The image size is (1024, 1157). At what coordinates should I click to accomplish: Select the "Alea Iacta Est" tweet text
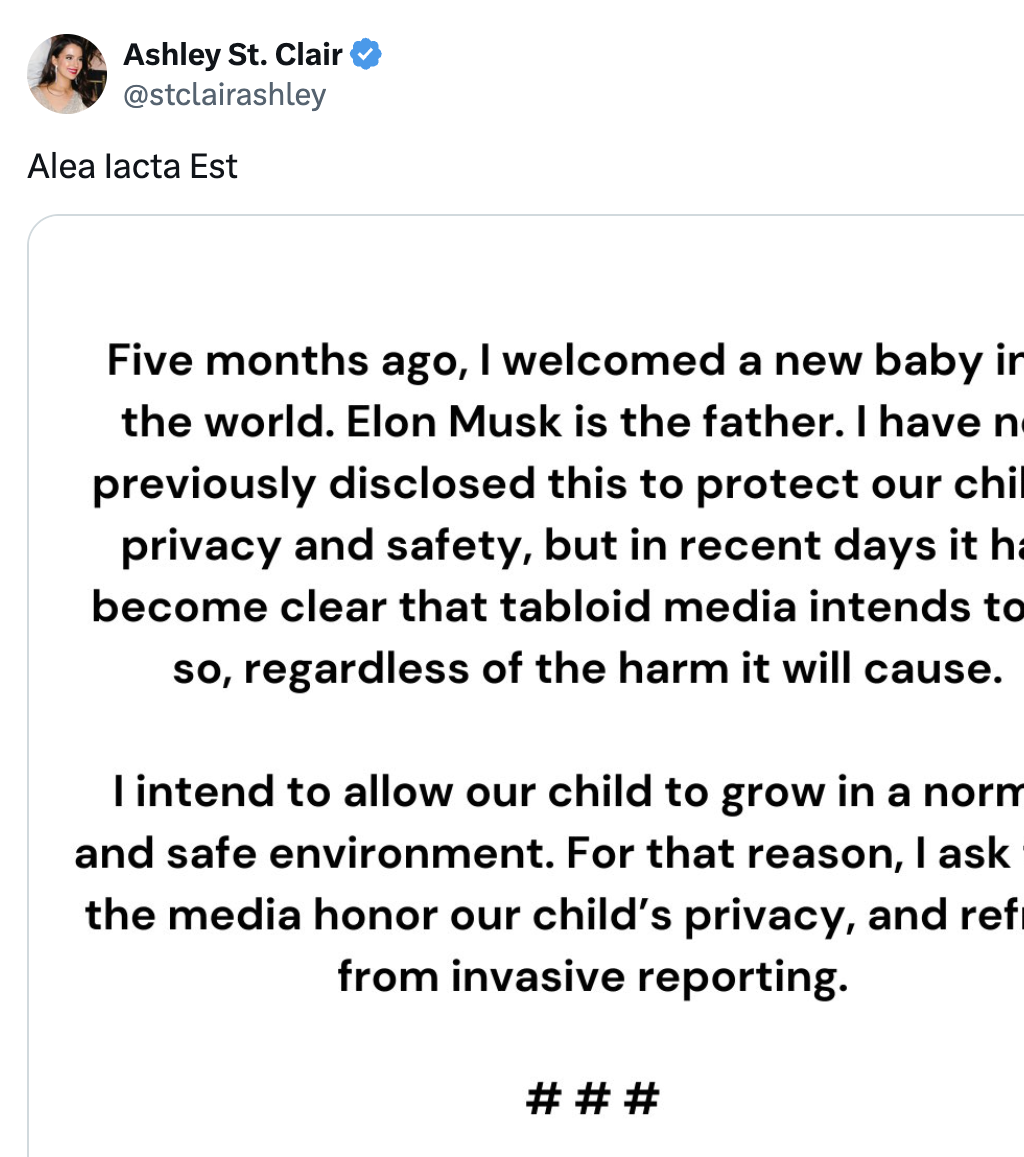pos(132,166)
